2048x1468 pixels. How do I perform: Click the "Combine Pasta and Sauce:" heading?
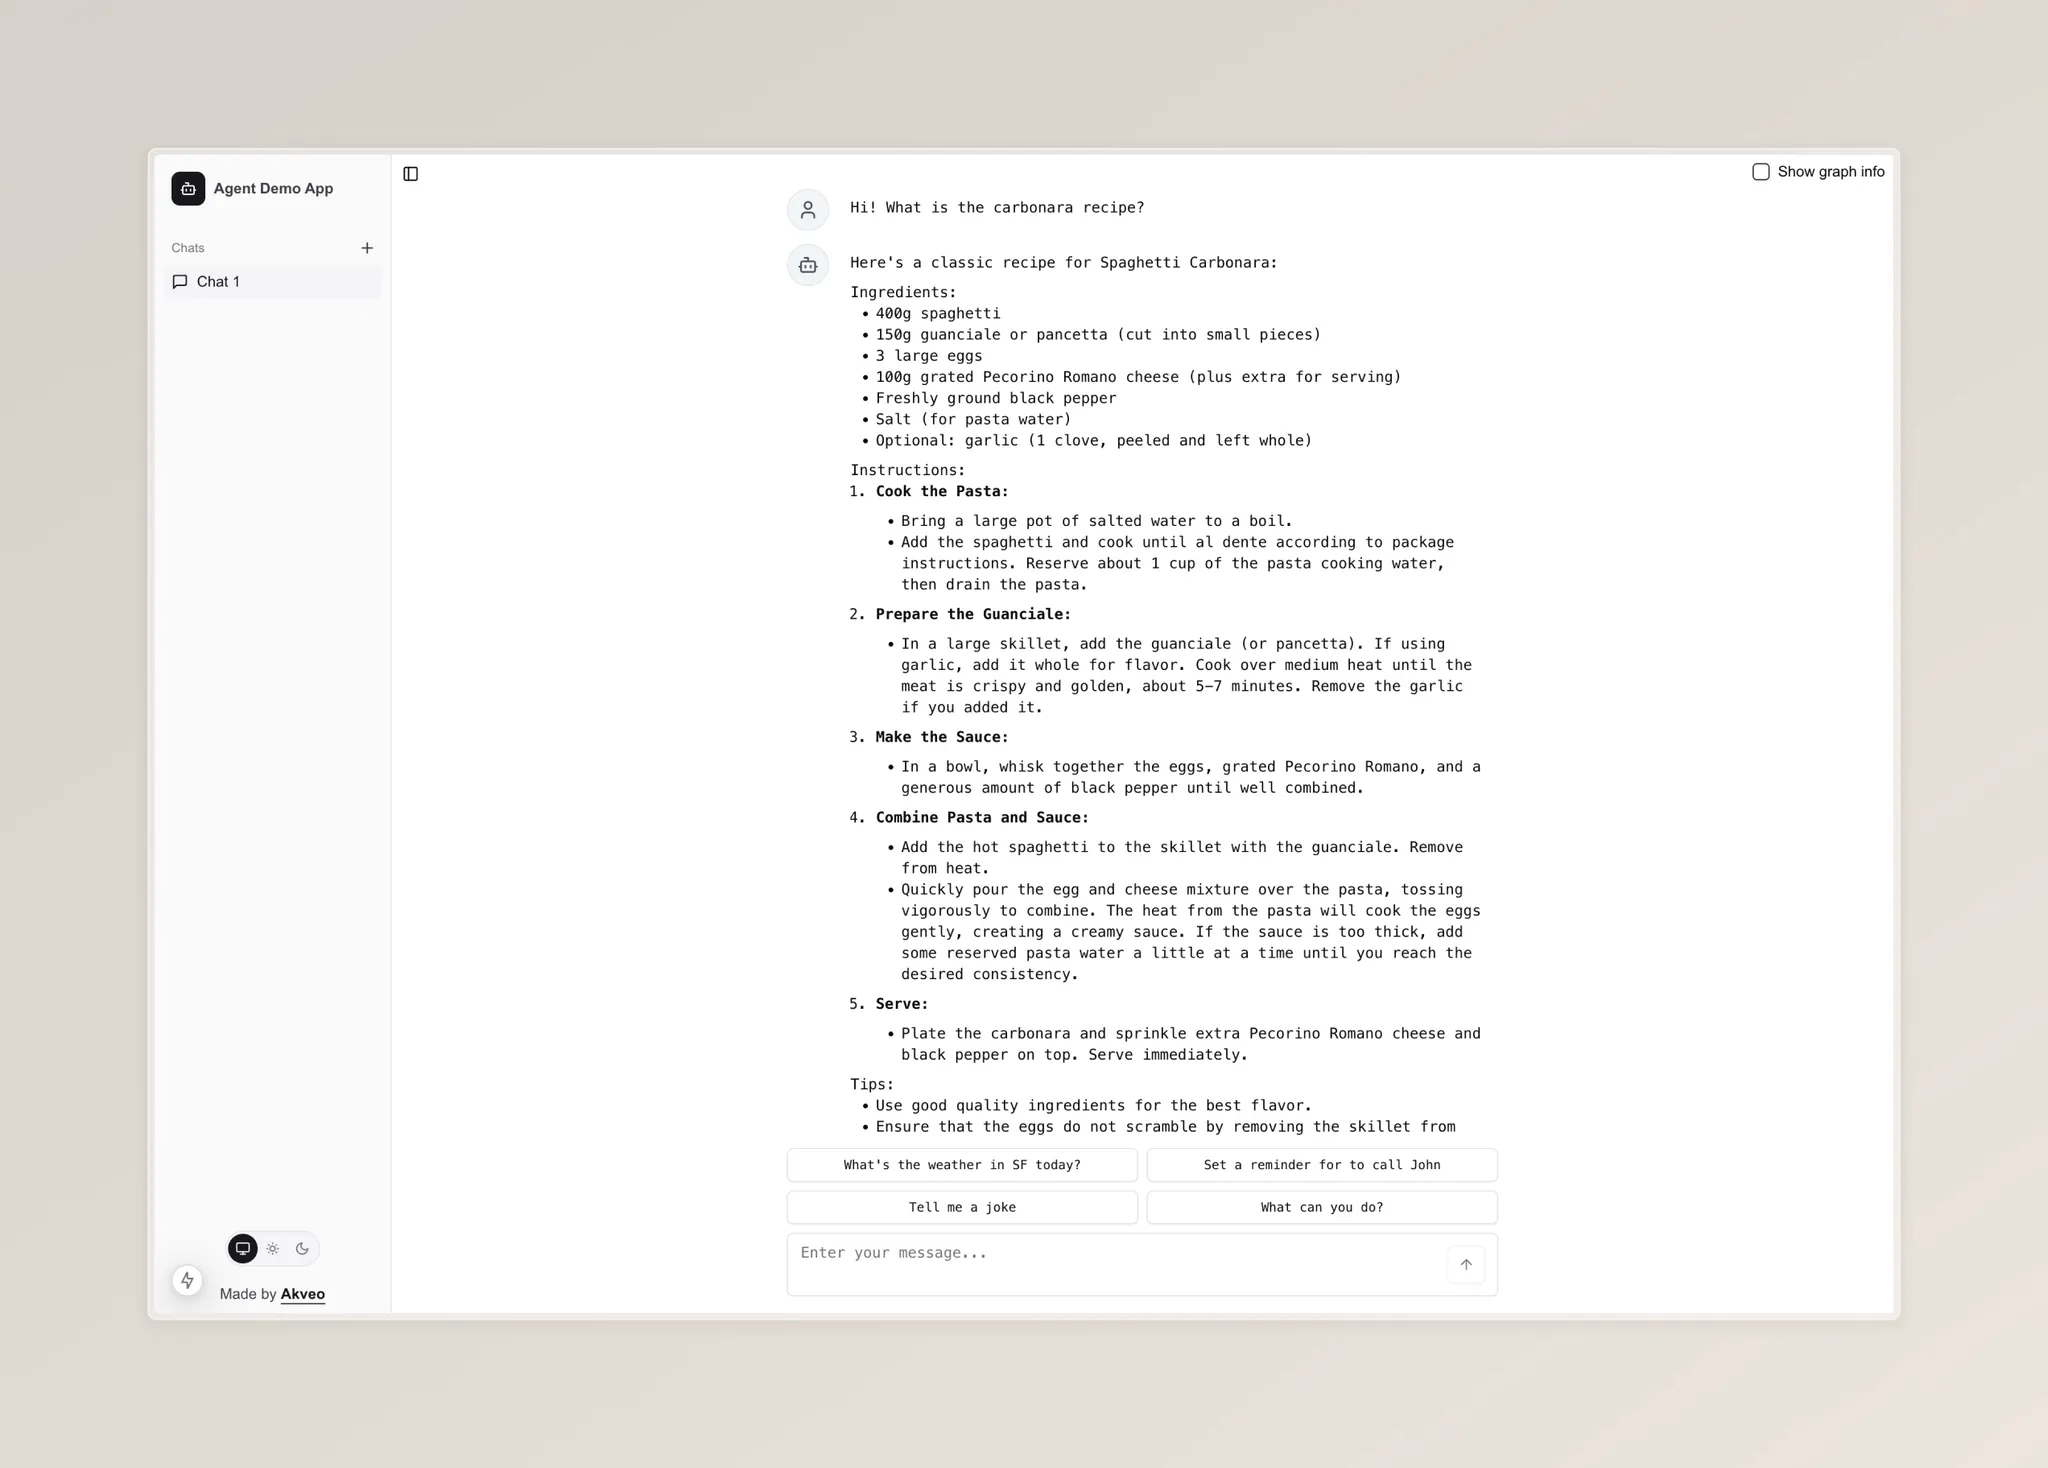click(982, 817)
